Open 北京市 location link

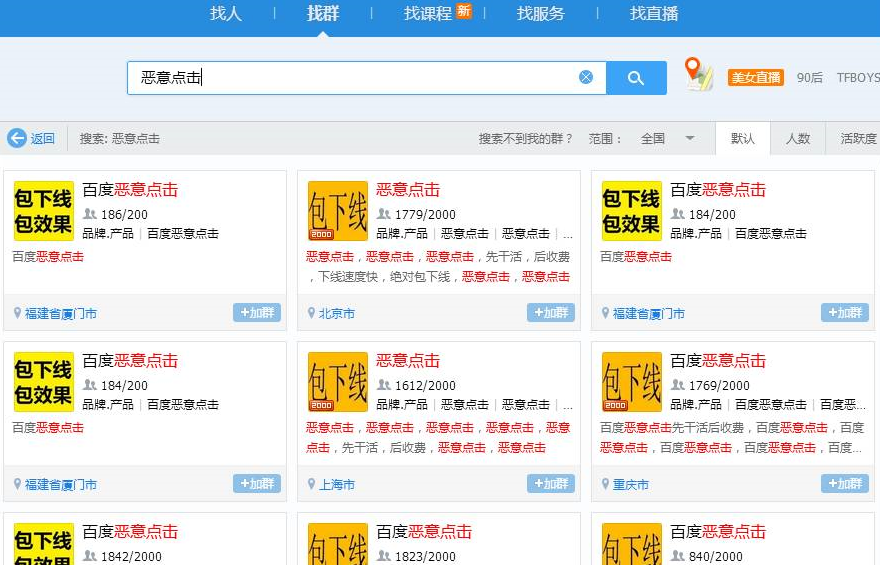[337, 314]
